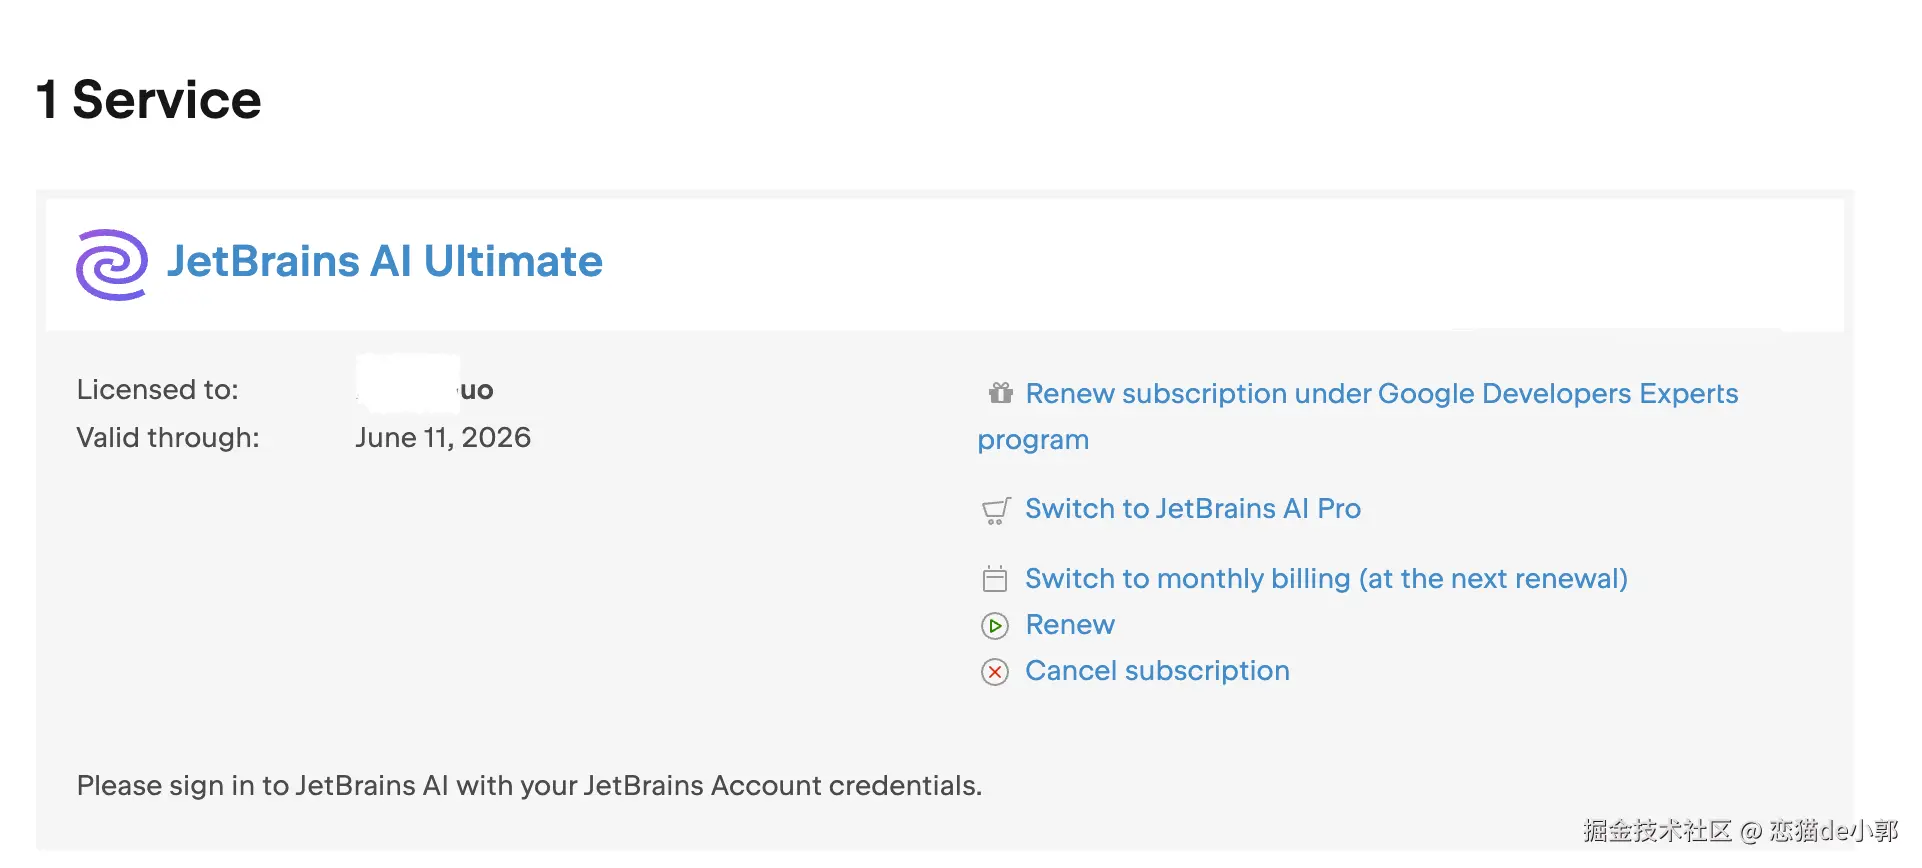1922x868 pixels.
Task: Click the "1 Service" heading
Action: click(149, 100)
